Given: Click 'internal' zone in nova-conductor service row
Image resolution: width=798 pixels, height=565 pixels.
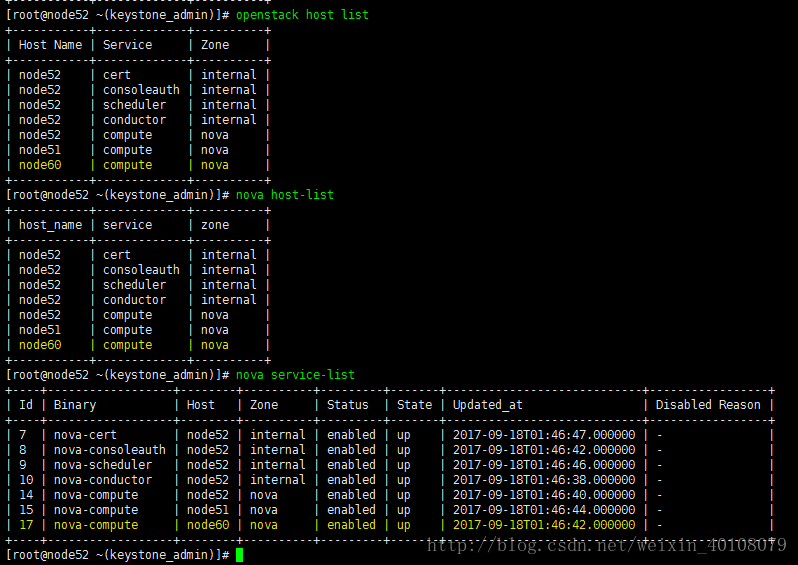Looking at the screenshot, I should tap(278, 480).
